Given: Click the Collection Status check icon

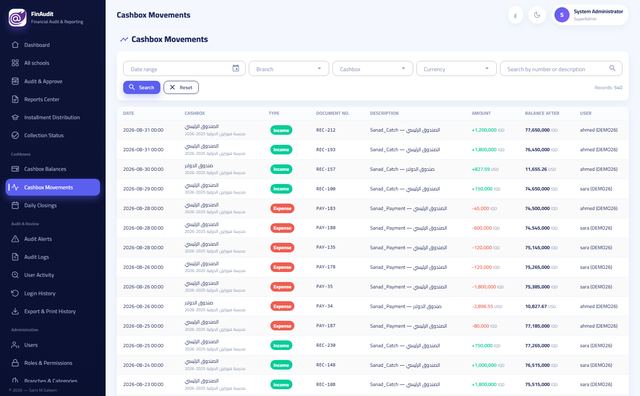Looking at the screenshot, I should pyautogui.click(x=15, y=135).
